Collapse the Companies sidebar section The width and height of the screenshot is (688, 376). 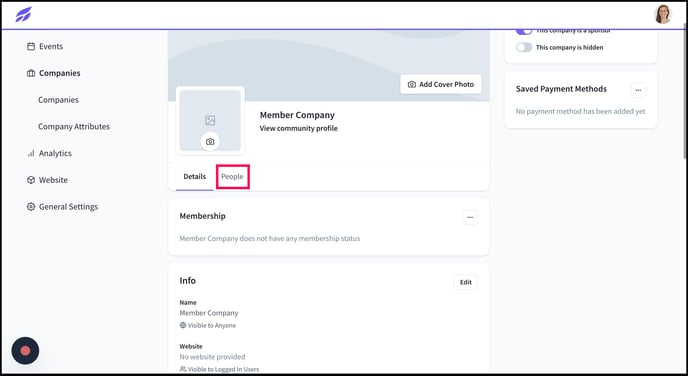[x=60, y=73]
